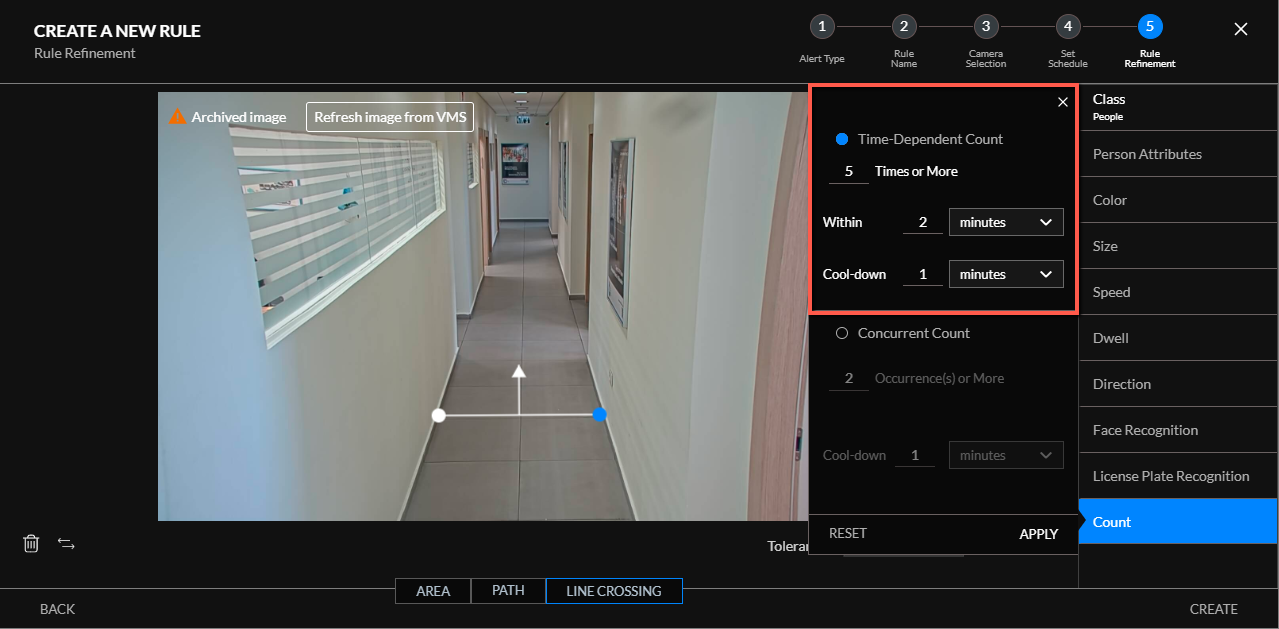Select Time-Dependent Count radio button
The image size is (1279, 629).
tap(842, 139)
